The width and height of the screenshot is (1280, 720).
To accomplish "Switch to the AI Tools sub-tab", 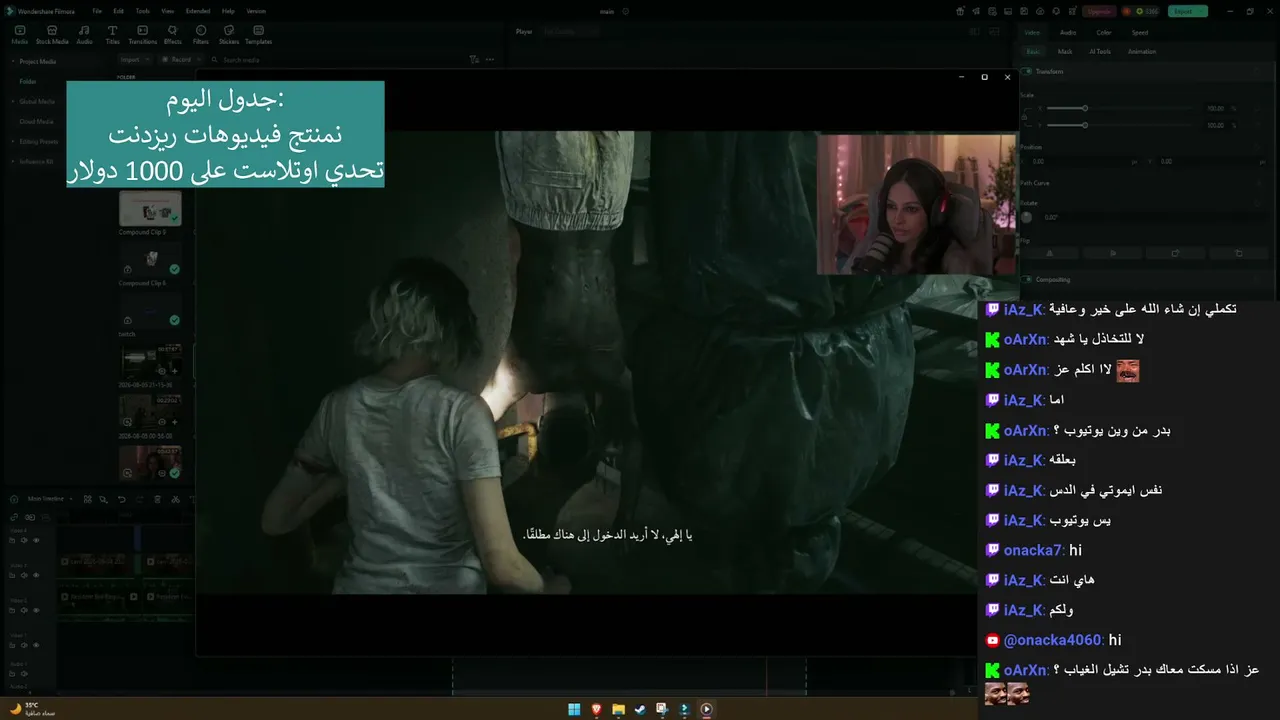I will 1100,51.
